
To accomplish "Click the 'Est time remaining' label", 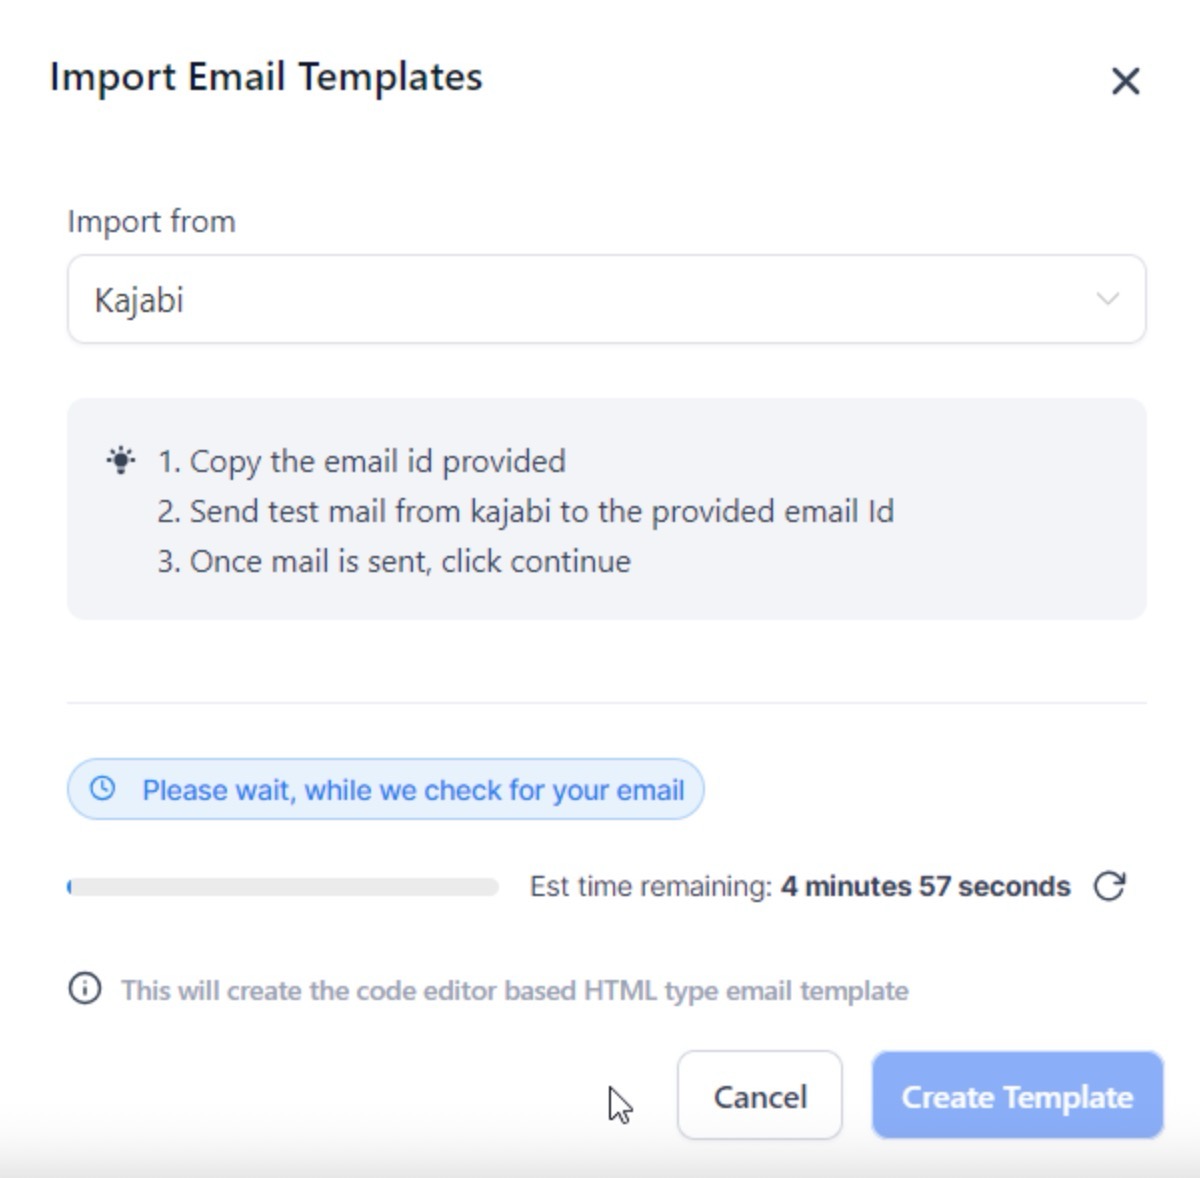I will [650, 886].
